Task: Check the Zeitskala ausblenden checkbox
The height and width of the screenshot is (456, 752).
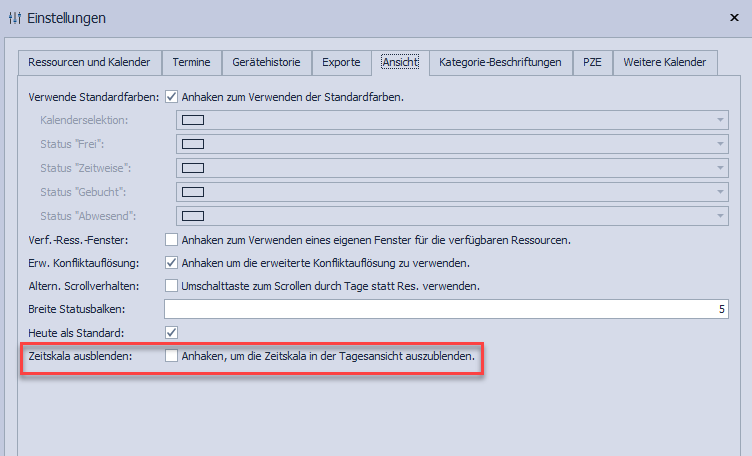Action: click(171, 355)
